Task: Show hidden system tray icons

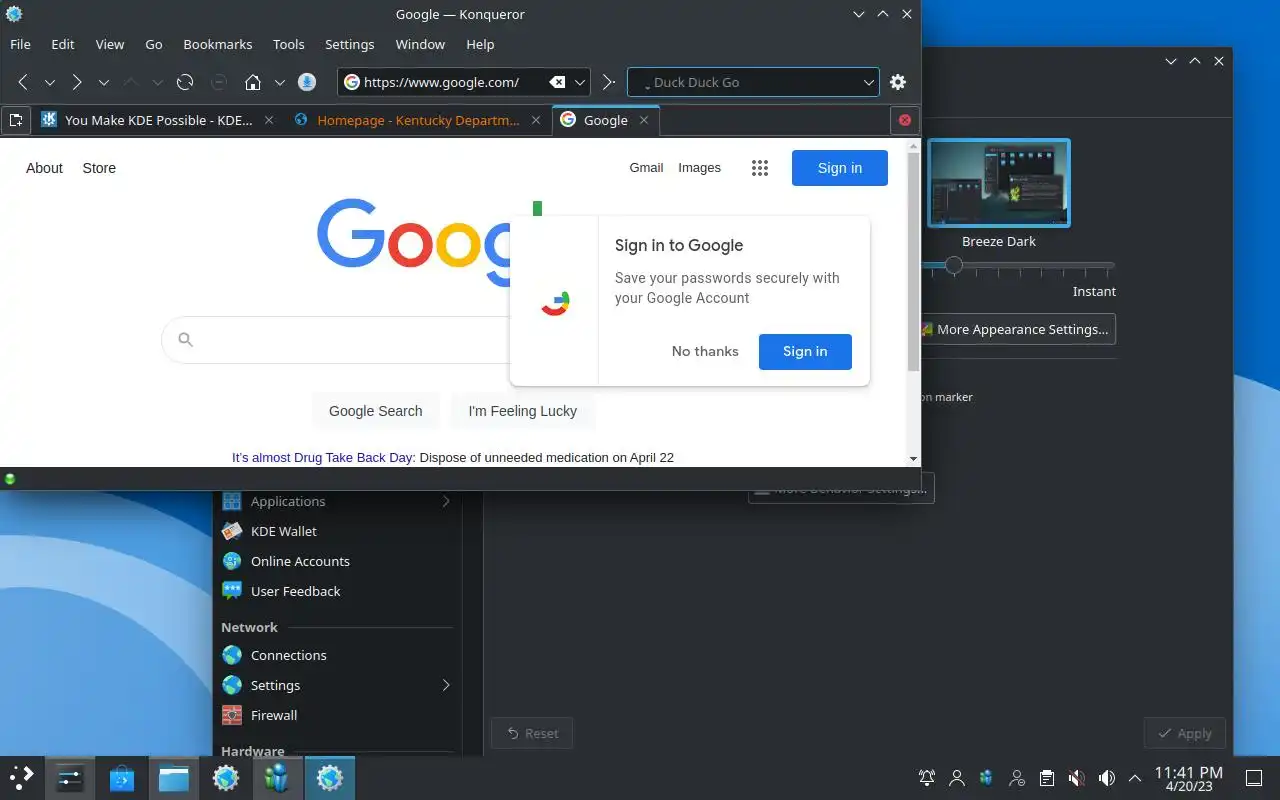Action: 1135,777
